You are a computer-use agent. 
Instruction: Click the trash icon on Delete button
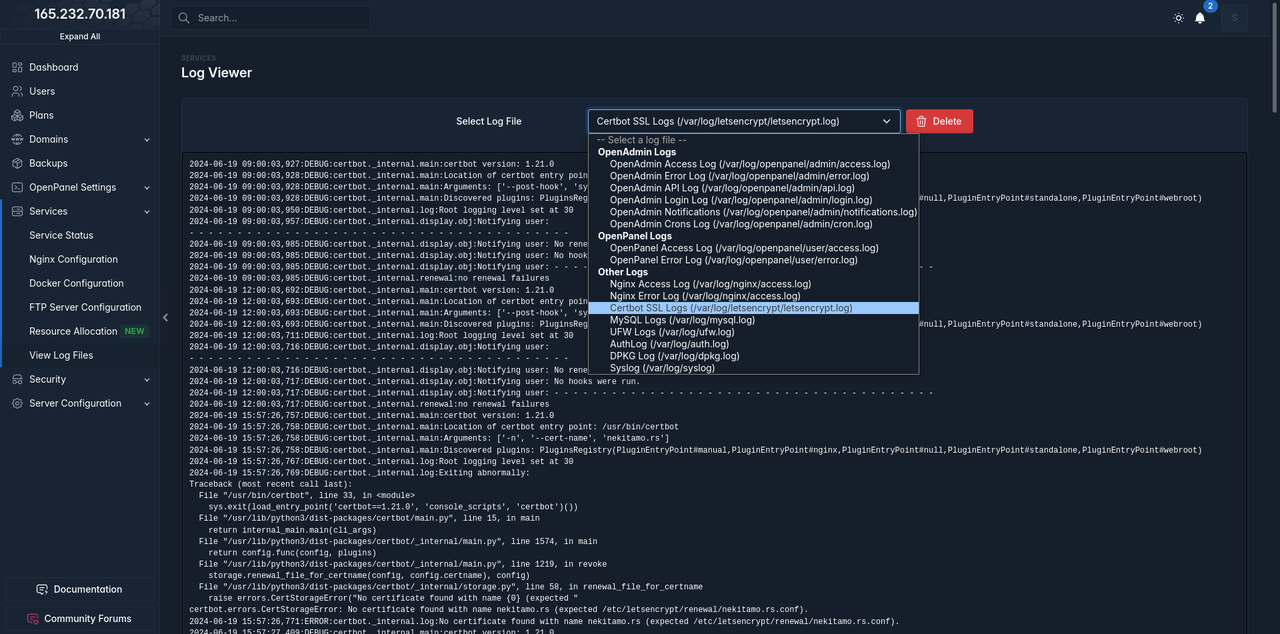921,121
